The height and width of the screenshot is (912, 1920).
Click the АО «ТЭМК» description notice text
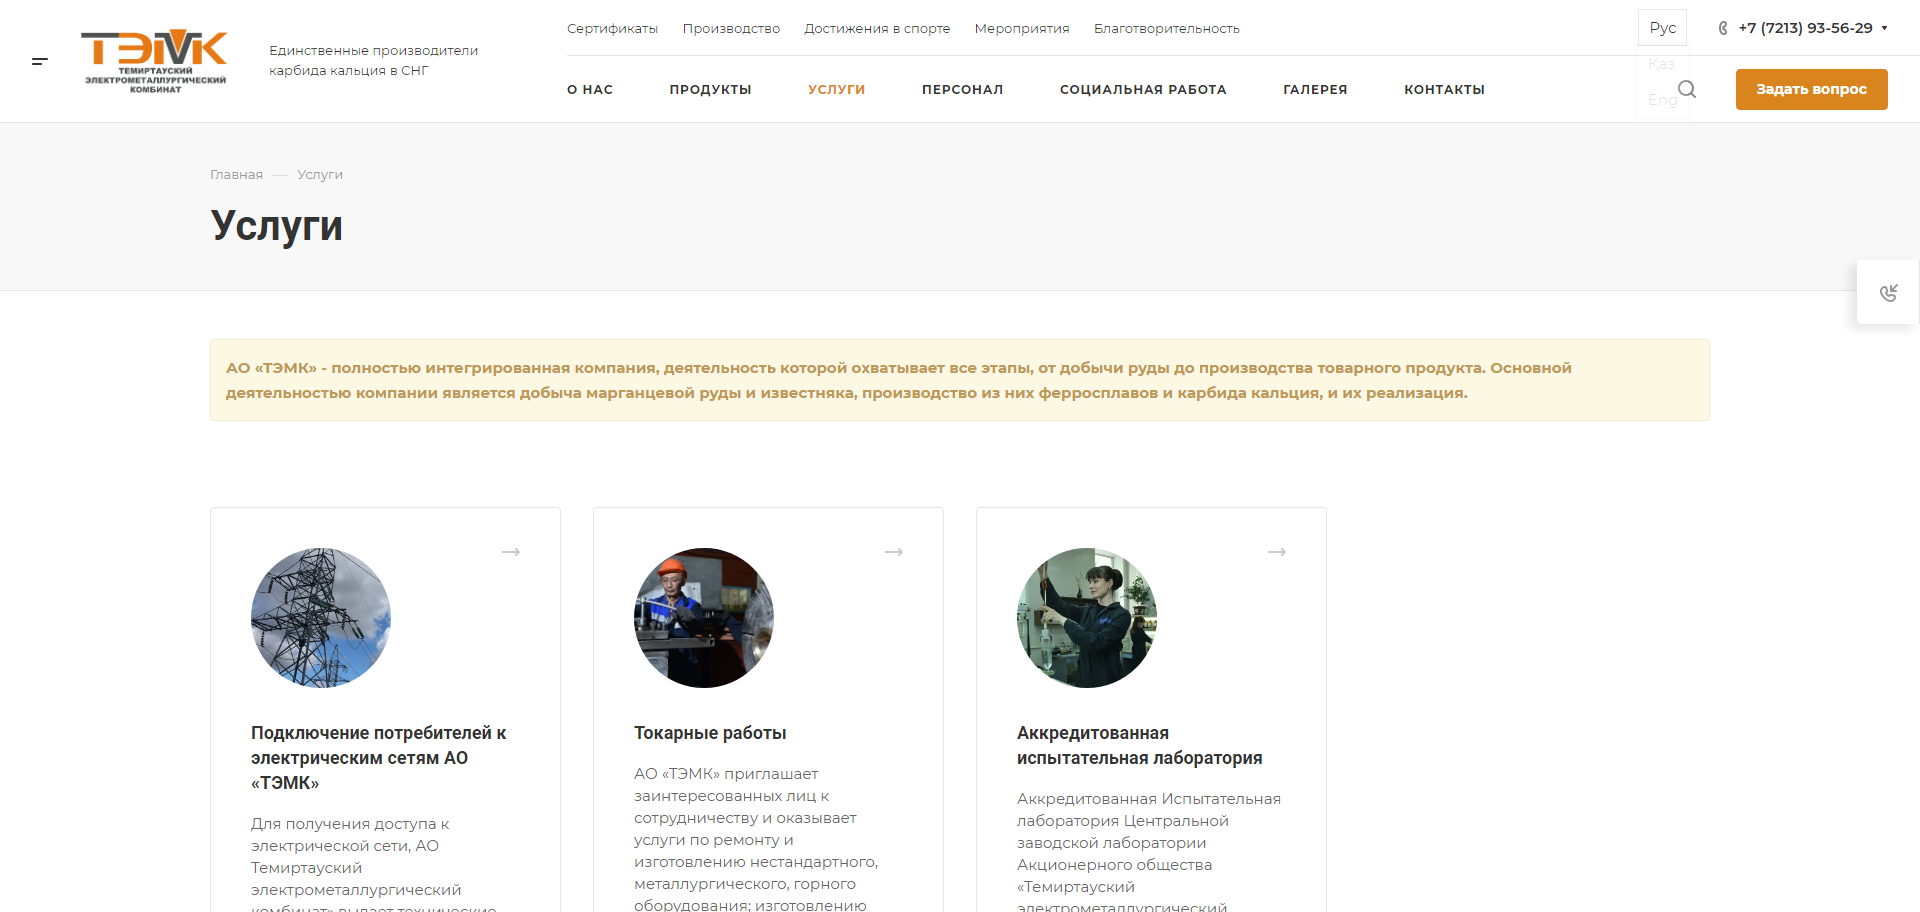pos(898,380)
